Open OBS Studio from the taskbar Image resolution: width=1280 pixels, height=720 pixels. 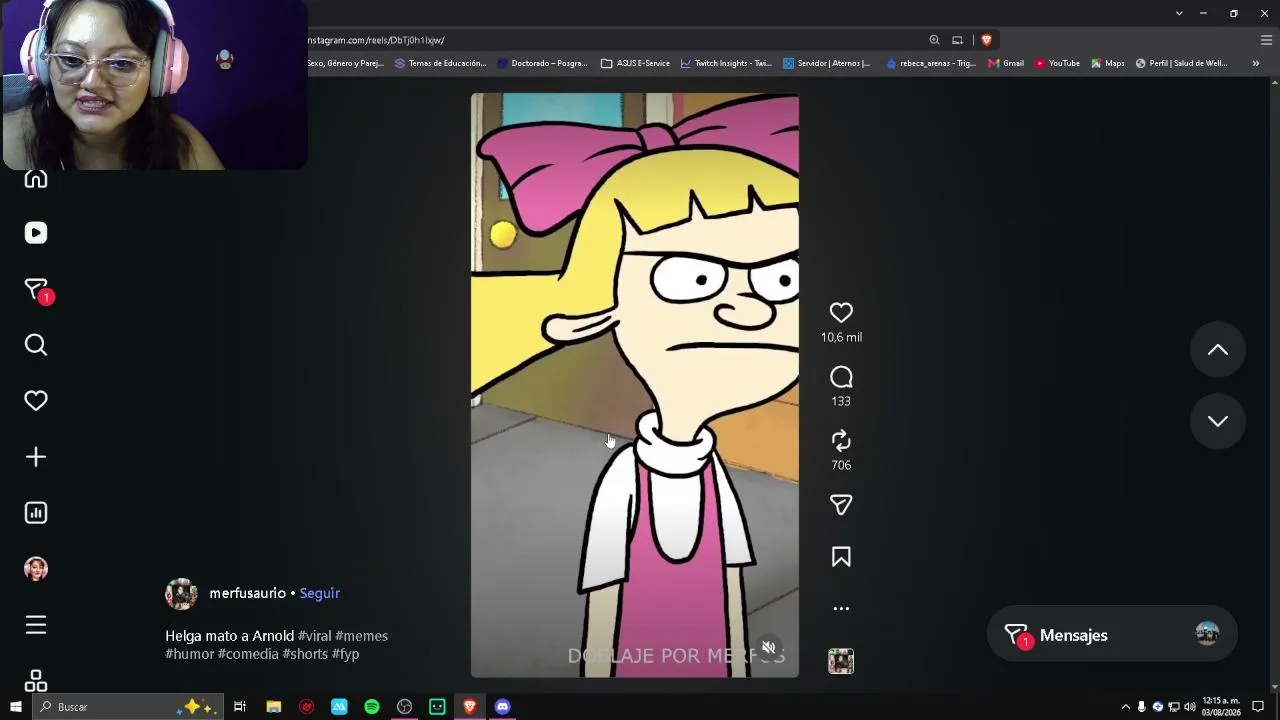coord(404,707)
